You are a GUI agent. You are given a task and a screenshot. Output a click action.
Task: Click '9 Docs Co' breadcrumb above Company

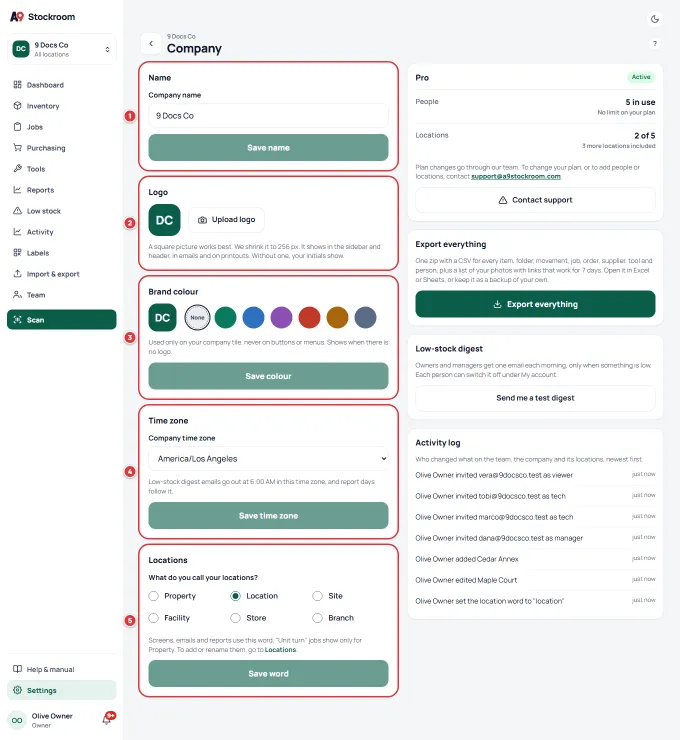point(181,36)
